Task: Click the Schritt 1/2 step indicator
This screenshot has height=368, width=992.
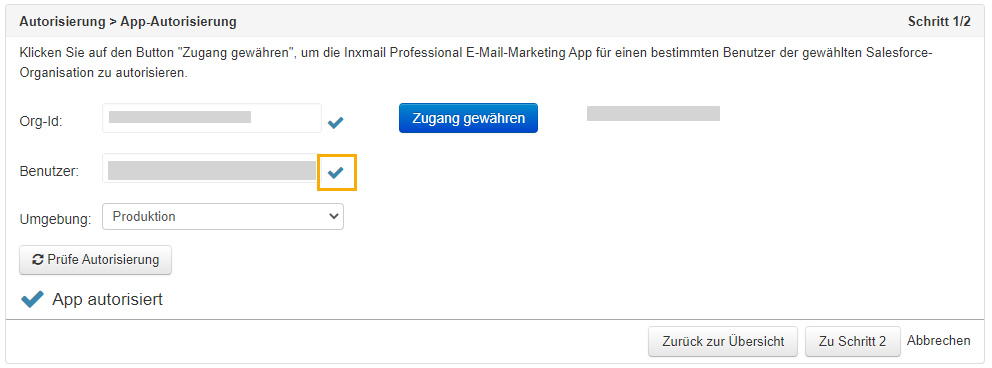Action: point(939,22)
